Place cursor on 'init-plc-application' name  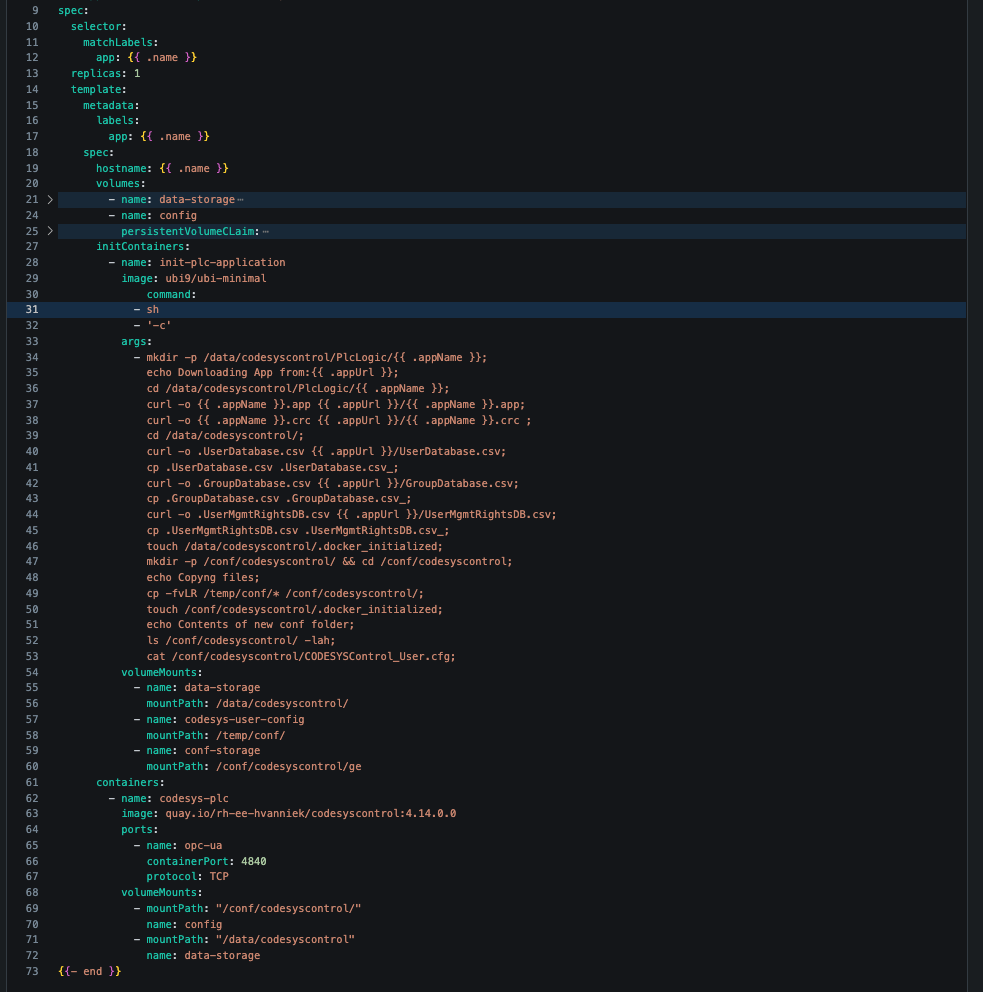(x=222, y=263)
